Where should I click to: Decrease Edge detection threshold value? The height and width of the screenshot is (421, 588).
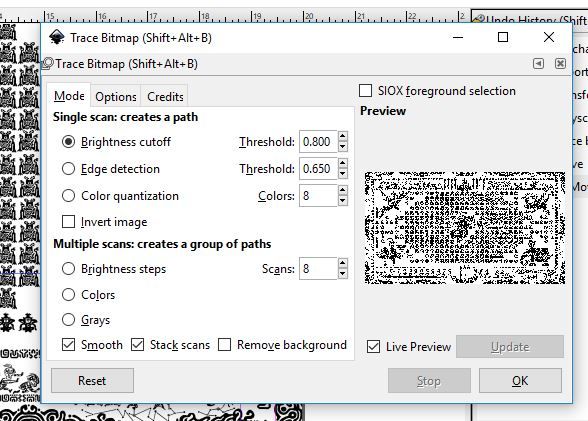click(342, 174)
